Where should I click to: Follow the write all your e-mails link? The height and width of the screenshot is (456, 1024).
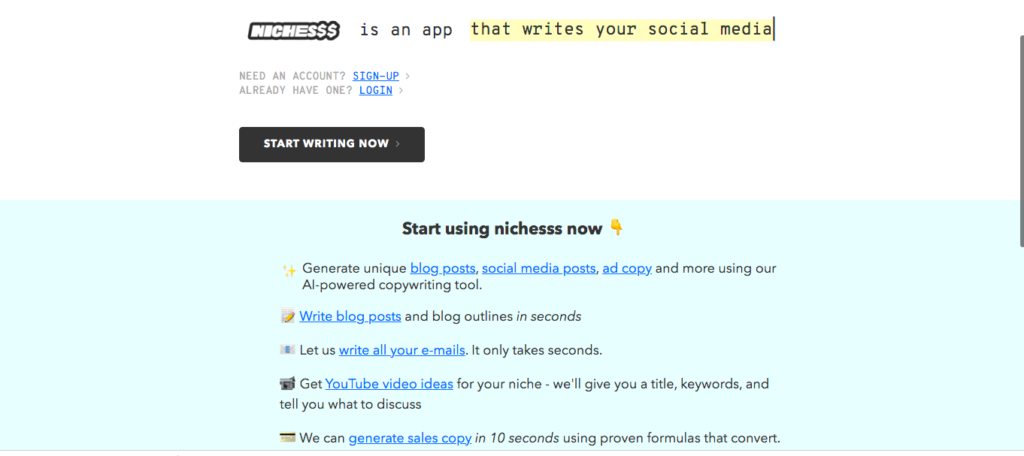point(402,350)
